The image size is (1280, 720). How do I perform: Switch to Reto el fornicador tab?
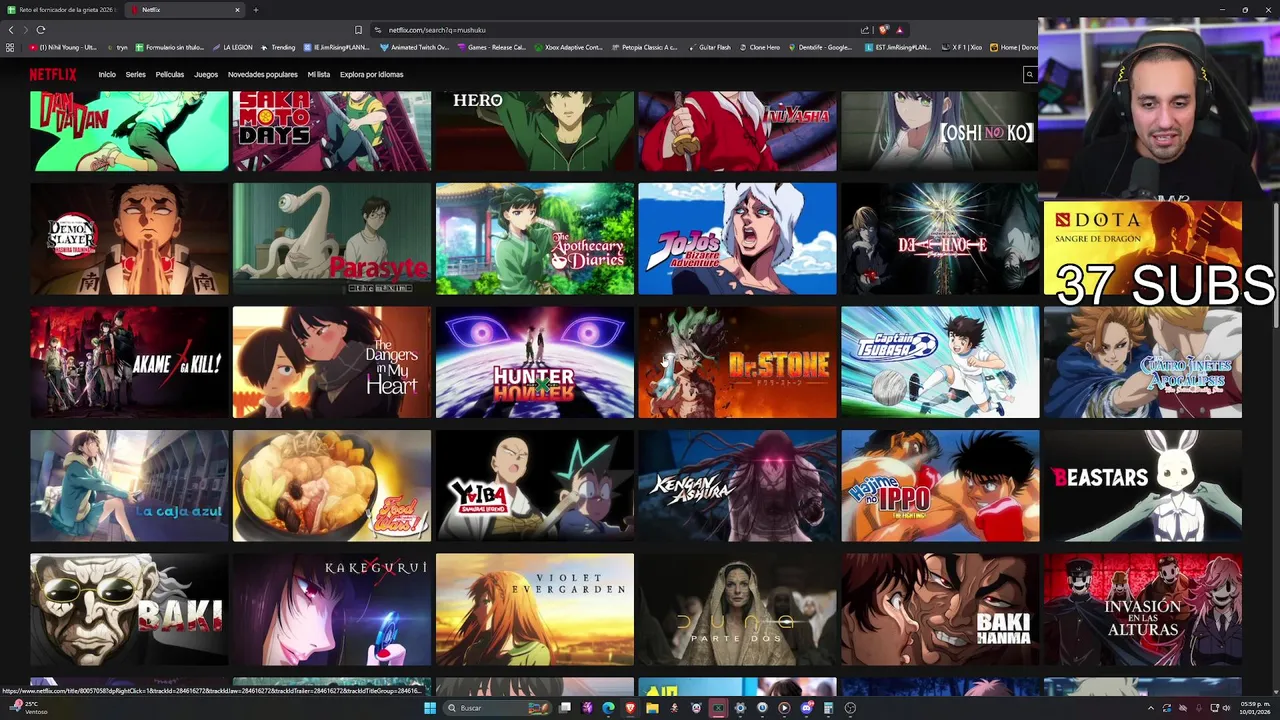tap(62, 10)
